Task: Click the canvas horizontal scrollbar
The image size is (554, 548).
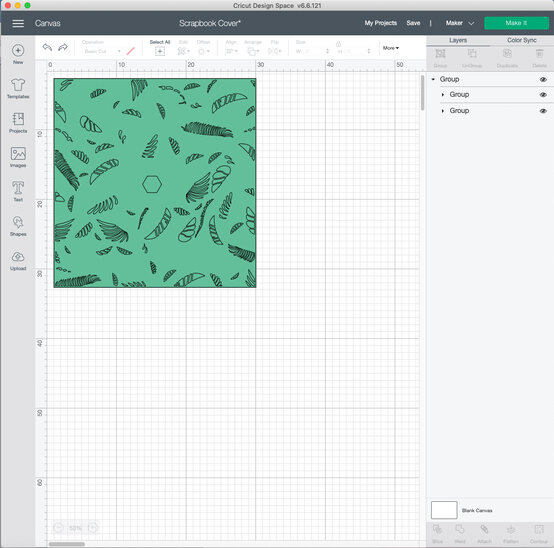Action: 67,544
